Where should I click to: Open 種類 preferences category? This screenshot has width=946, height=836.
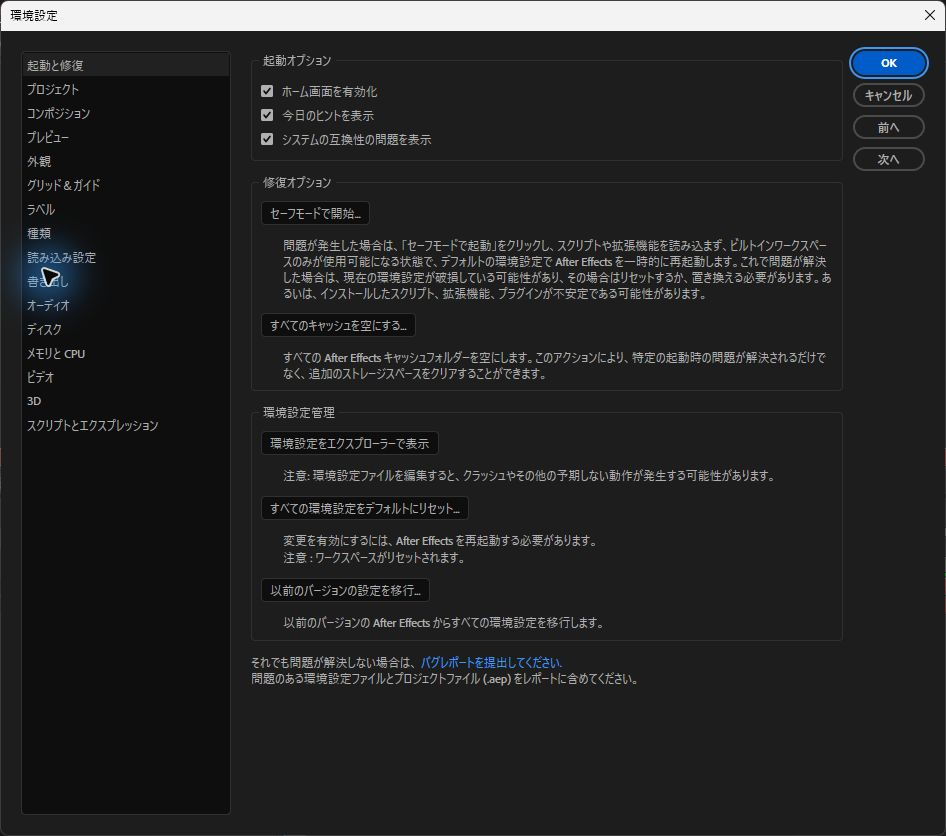pos(125,233)
